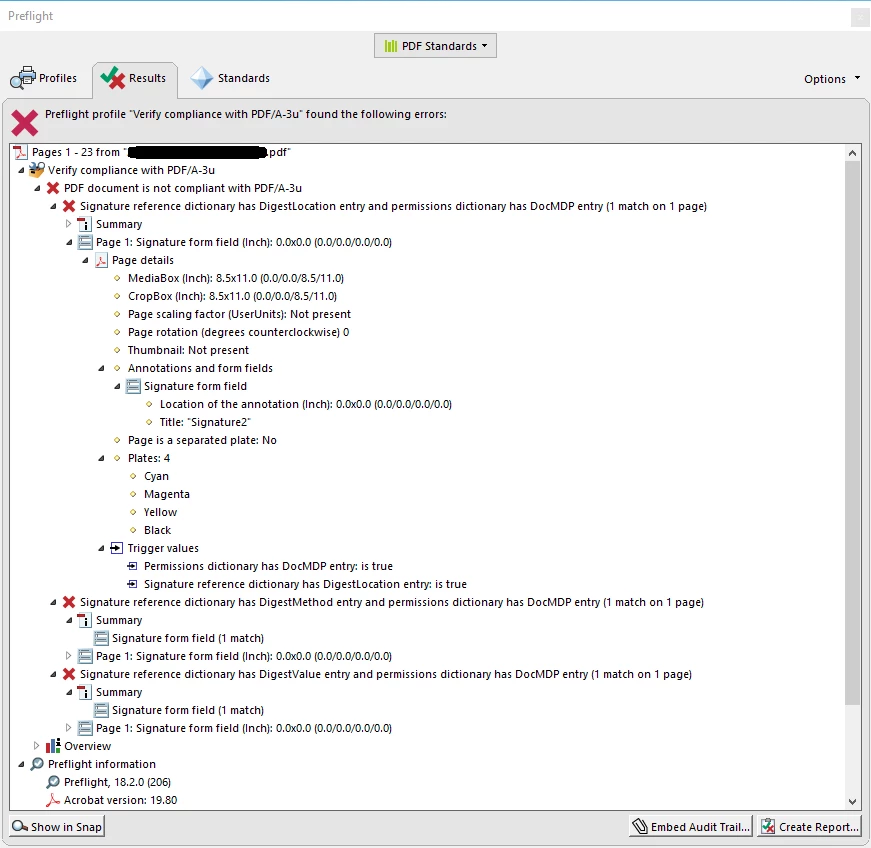
Task: Click the vertical scrollbar thumb
Action: (x=852, y=433)
